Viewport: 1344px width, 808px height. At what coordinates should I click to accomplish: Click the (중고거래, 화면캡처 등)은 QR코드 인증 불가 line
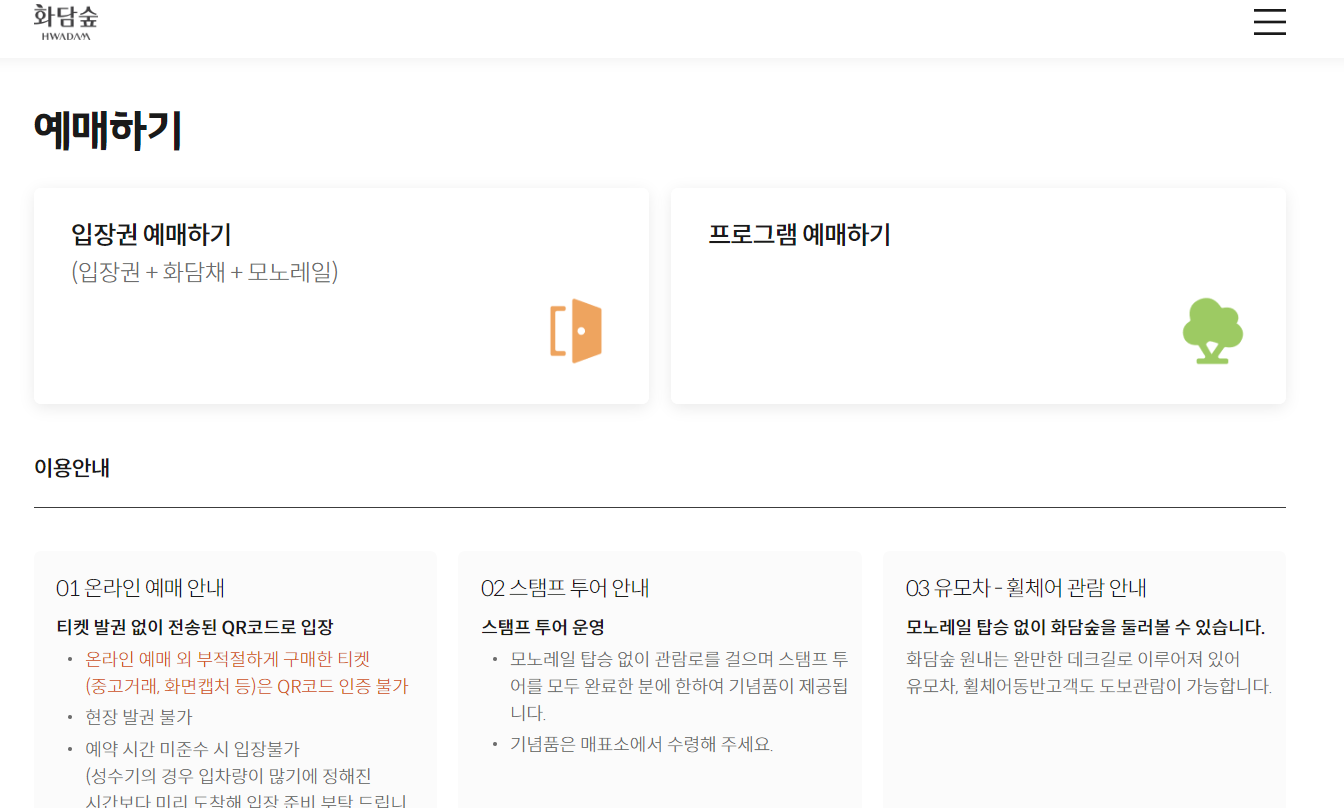tap(247, 687)
